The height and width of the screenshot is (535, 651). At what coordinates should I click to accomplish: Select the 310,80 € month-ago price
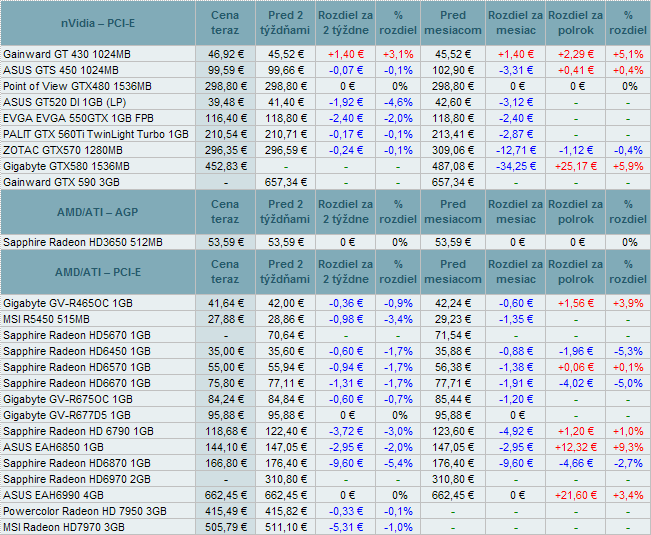point(453,479)
